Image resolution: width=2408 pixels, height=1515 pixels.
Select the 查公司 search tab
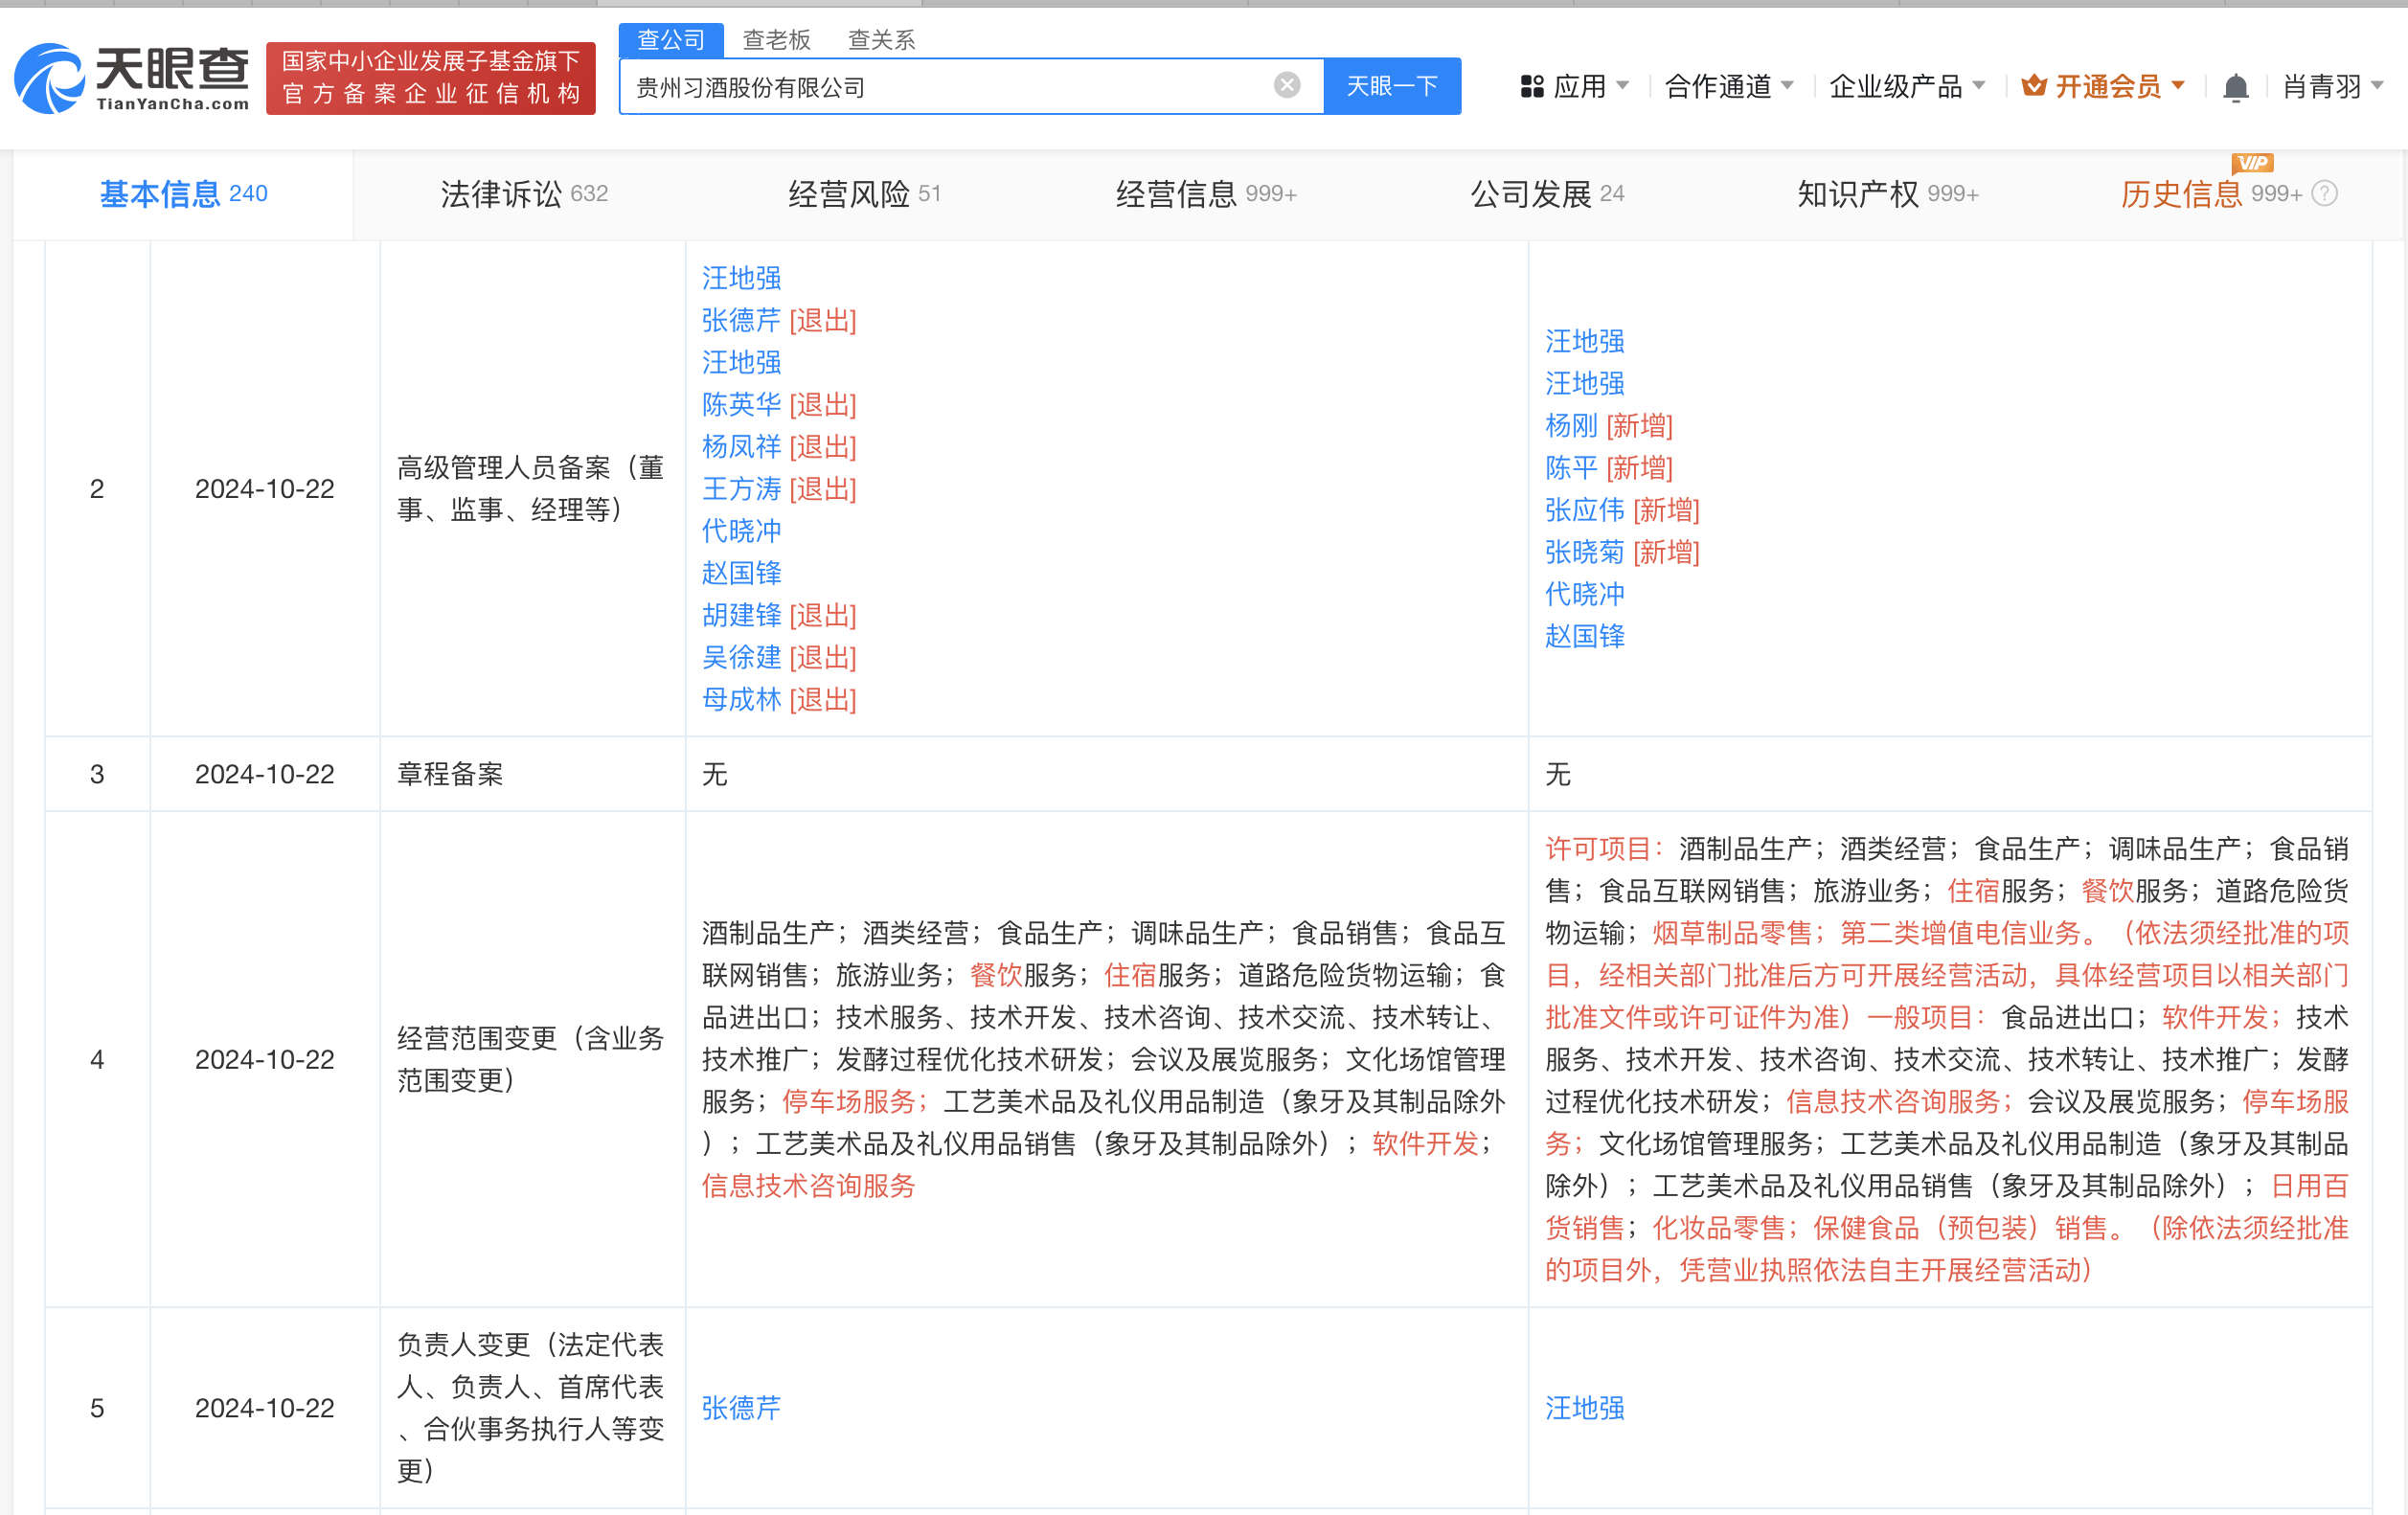pos(671,40)
